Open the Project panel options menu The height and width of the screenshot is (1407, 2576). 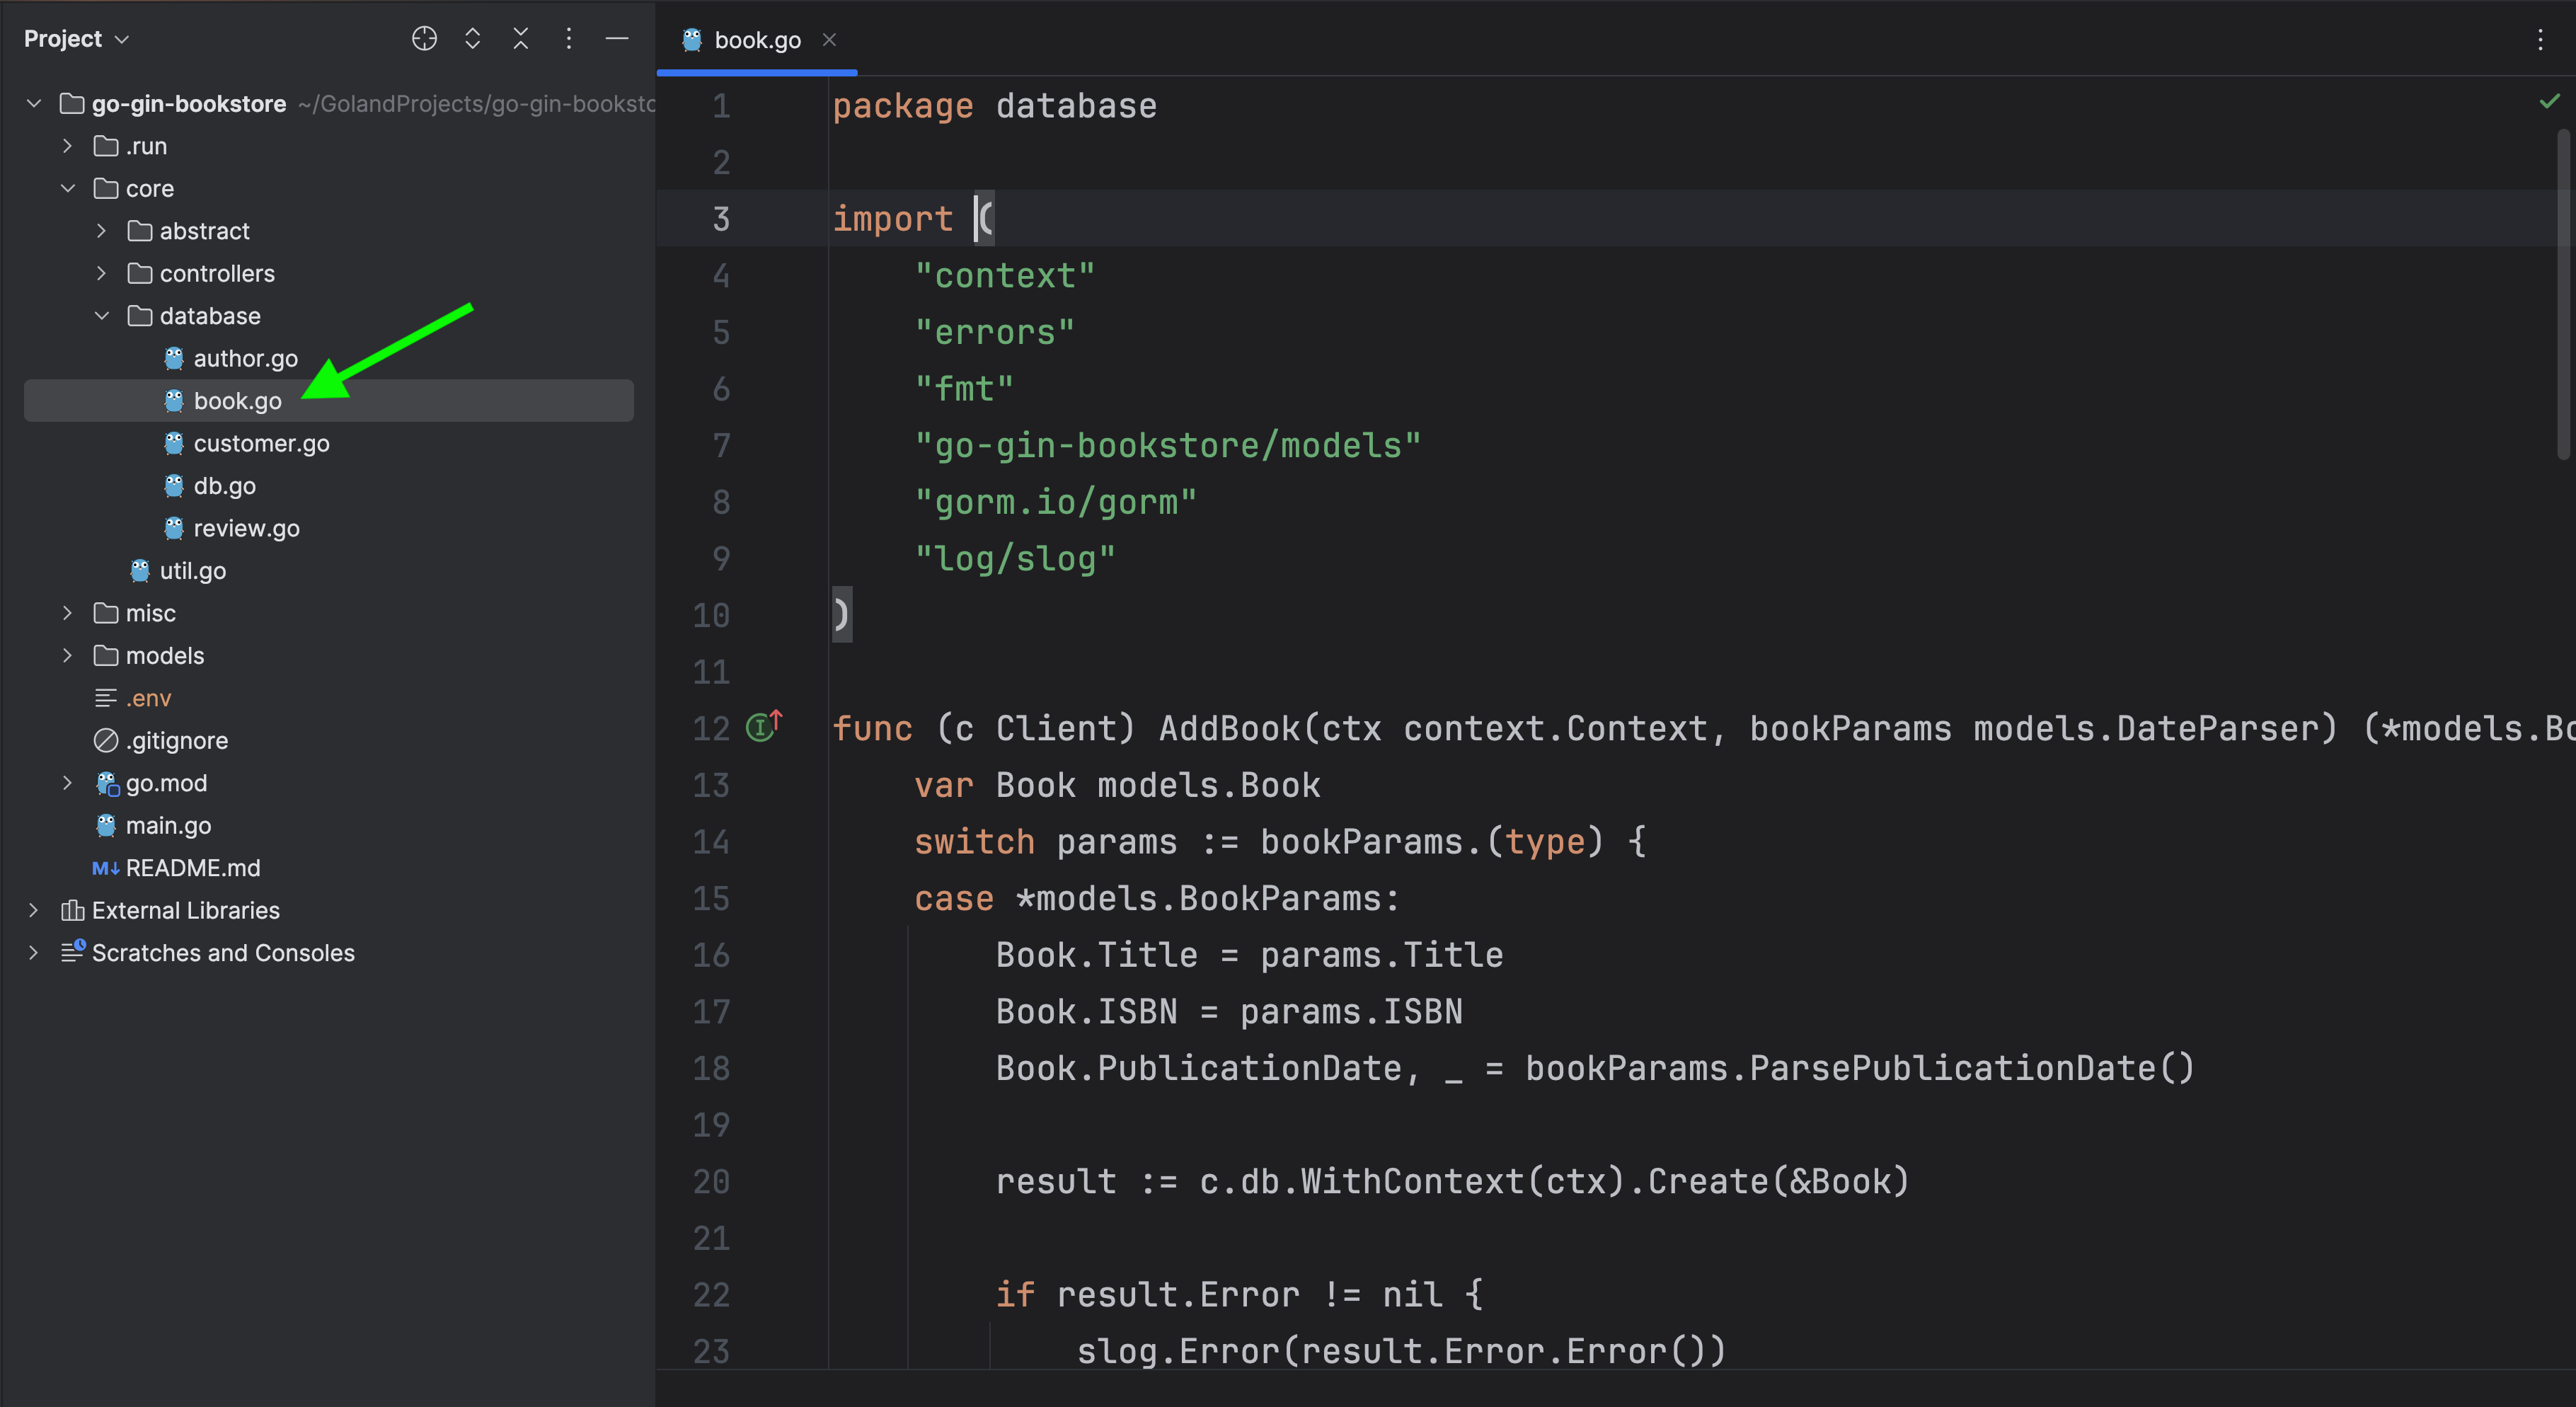(x=569, y=39)
